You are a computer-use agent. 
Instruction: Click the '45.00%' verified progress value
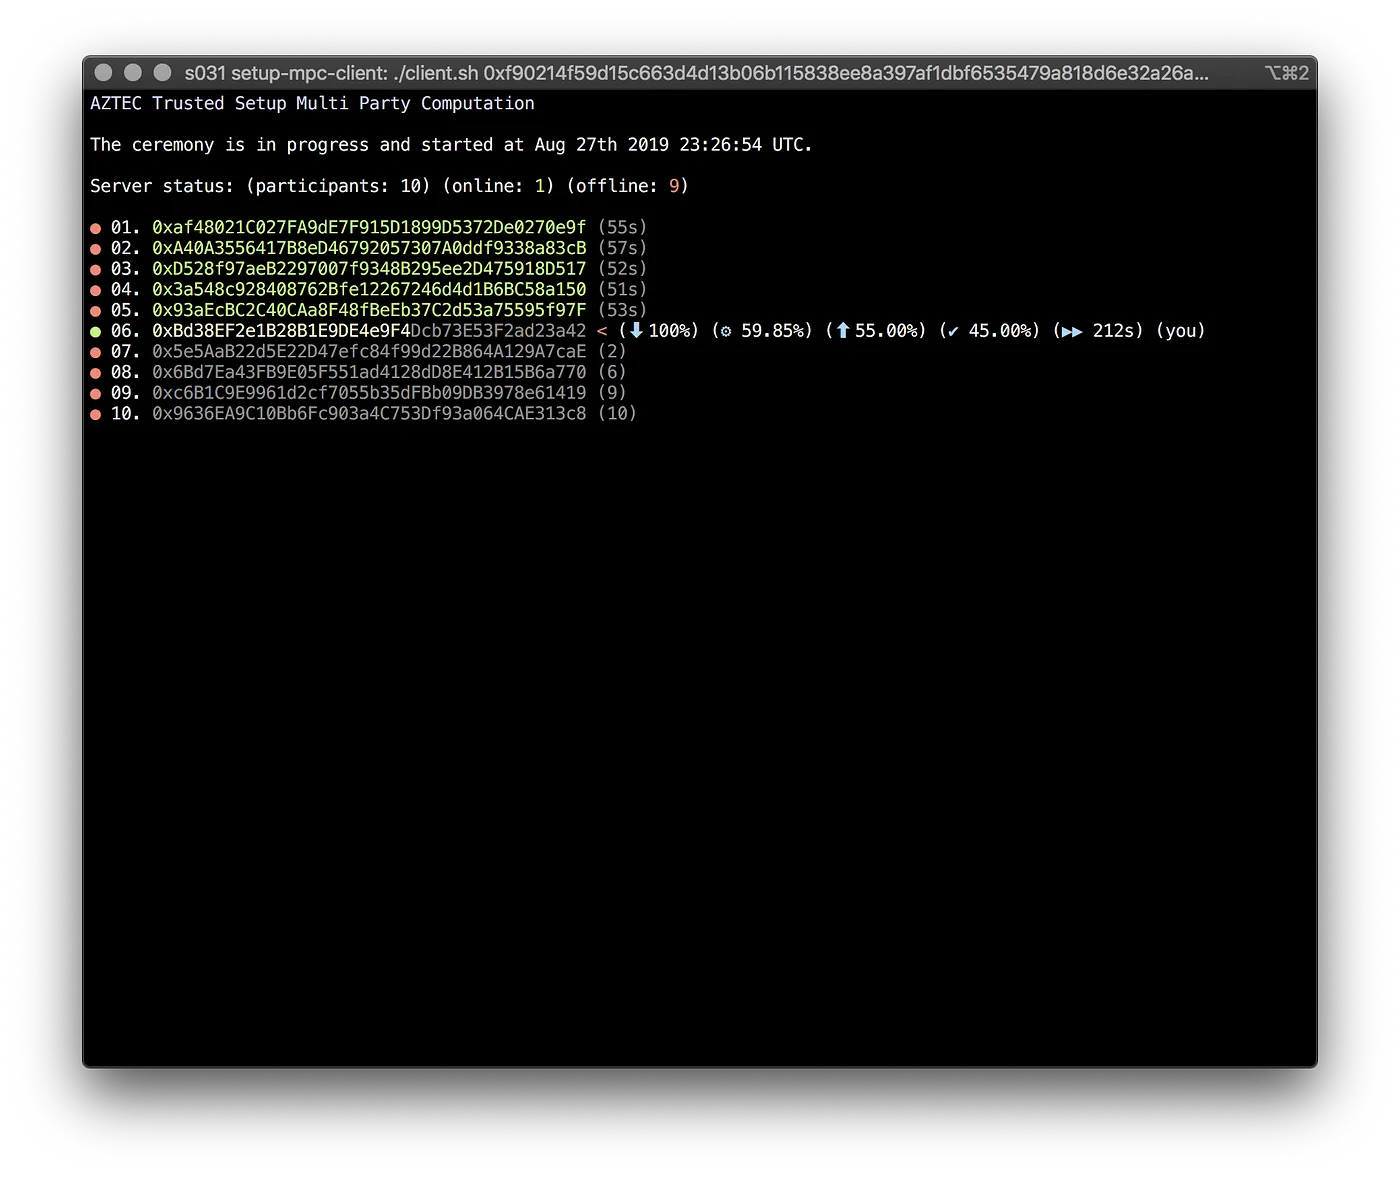click(999, 330)
